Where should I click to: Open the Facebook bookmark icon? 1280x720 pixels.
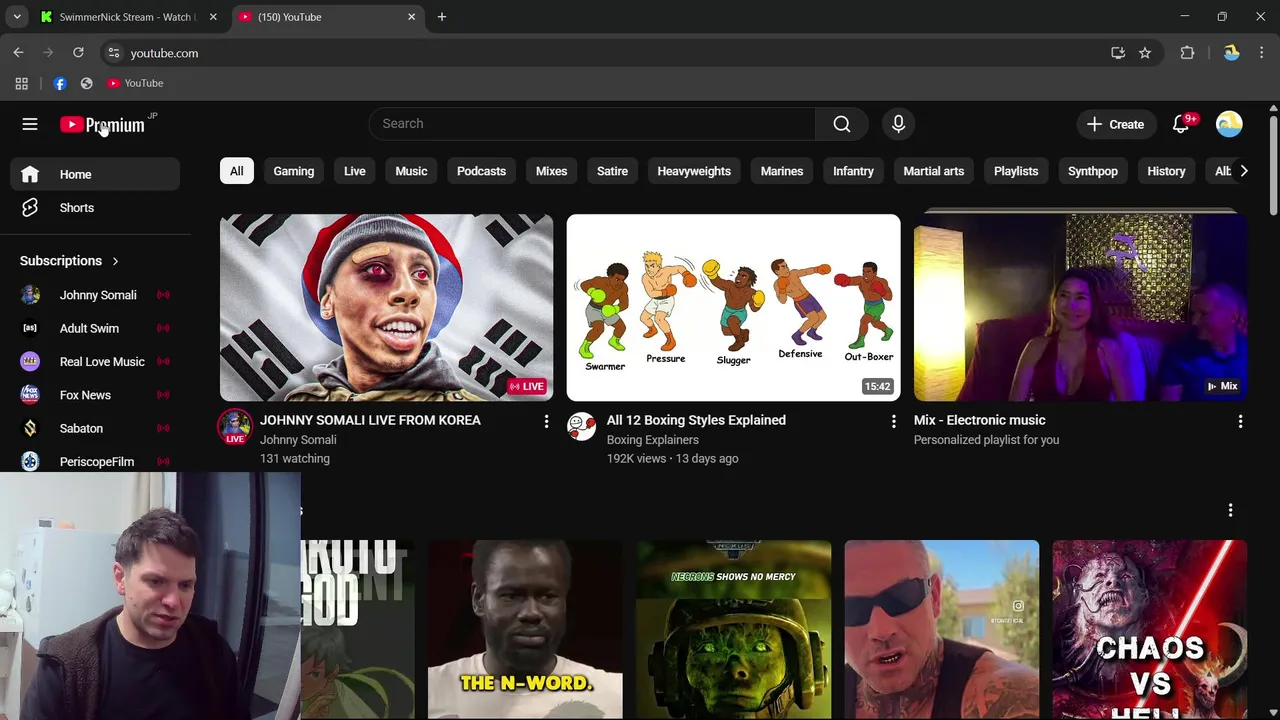60,83
